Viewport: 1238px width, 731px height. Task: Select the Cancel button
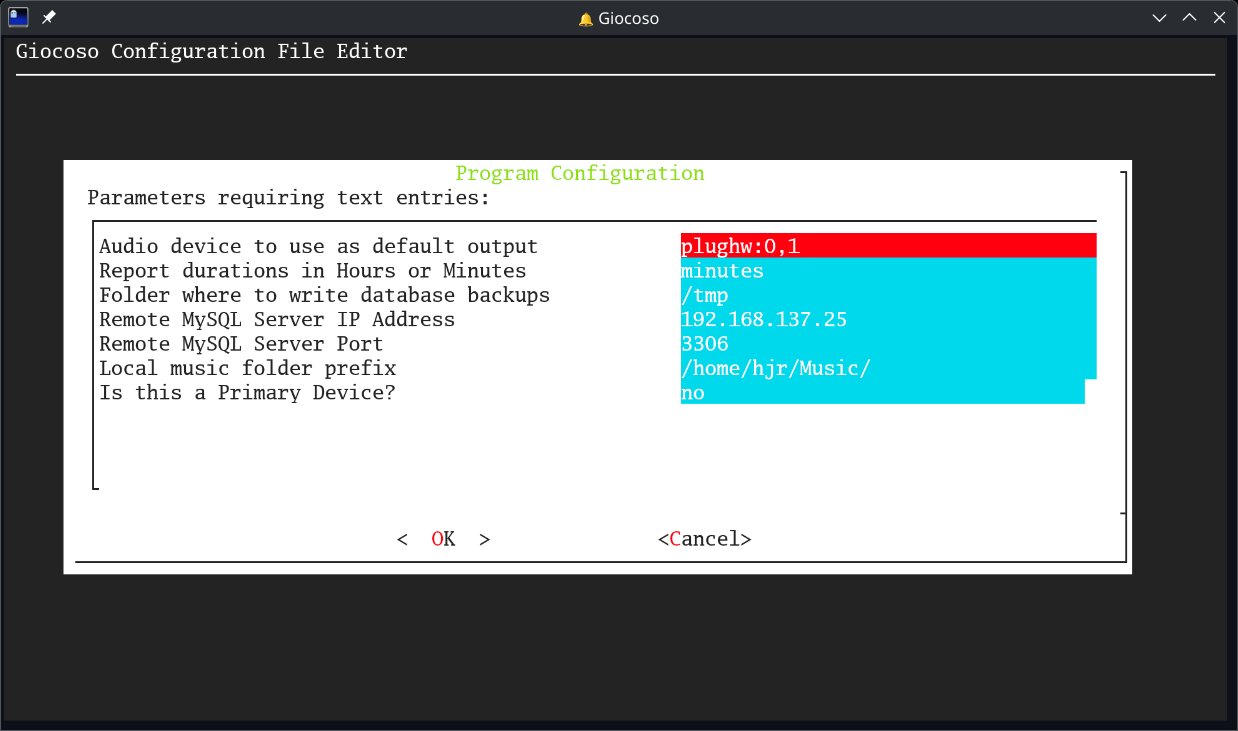(704, 539)
